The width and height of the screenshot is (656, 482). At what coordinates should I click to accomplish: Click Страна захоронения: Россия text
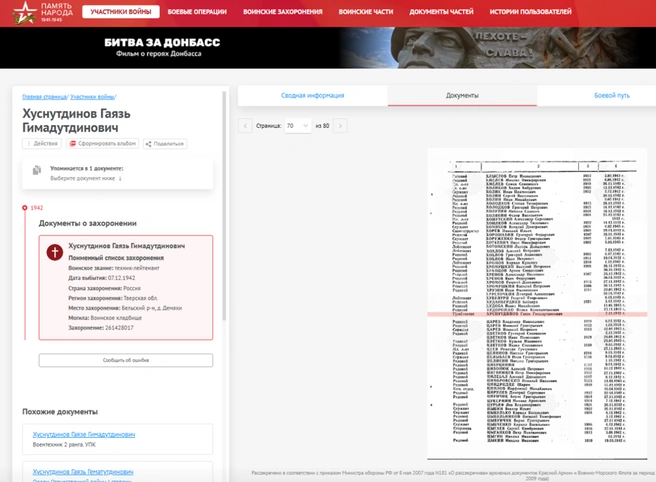tap(104, 288)
